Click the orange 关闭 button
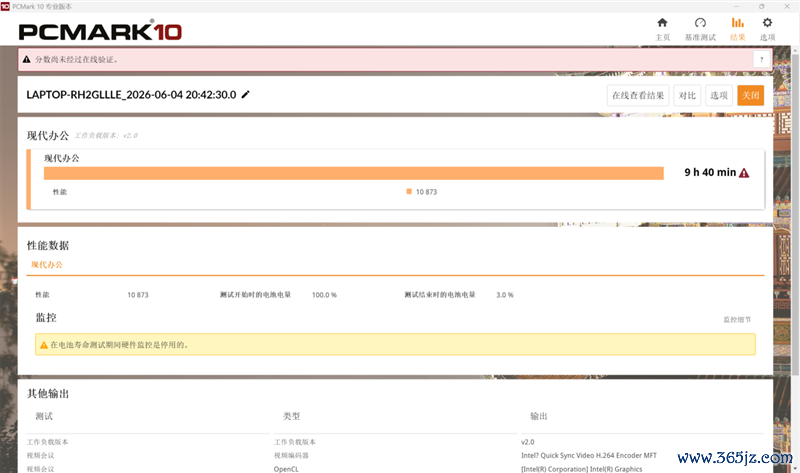 pos(751,95)
